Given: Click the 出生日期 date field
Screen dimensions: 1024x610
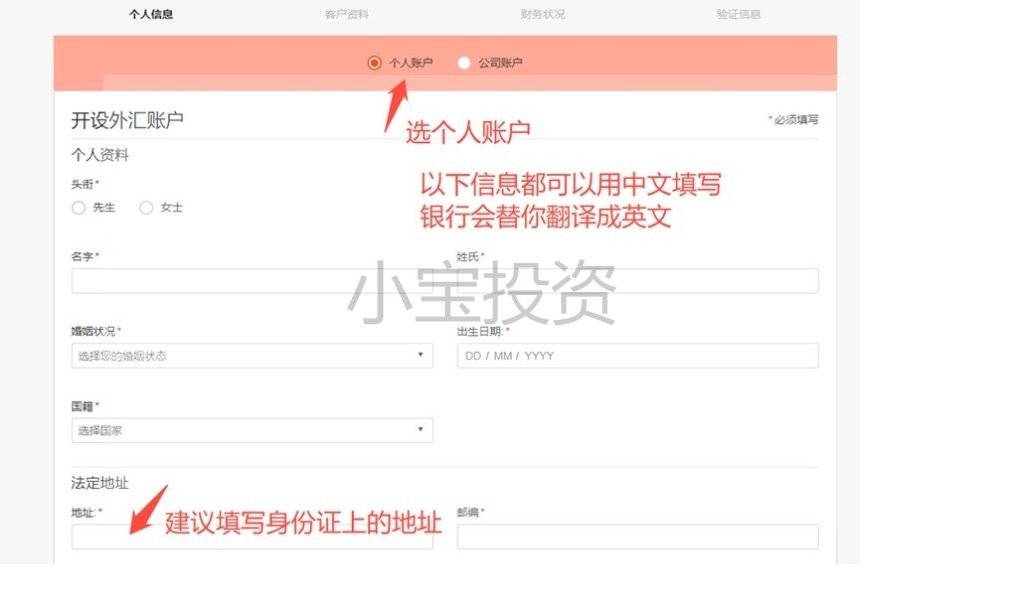Looking at the screenshot, I should (637, 356).
